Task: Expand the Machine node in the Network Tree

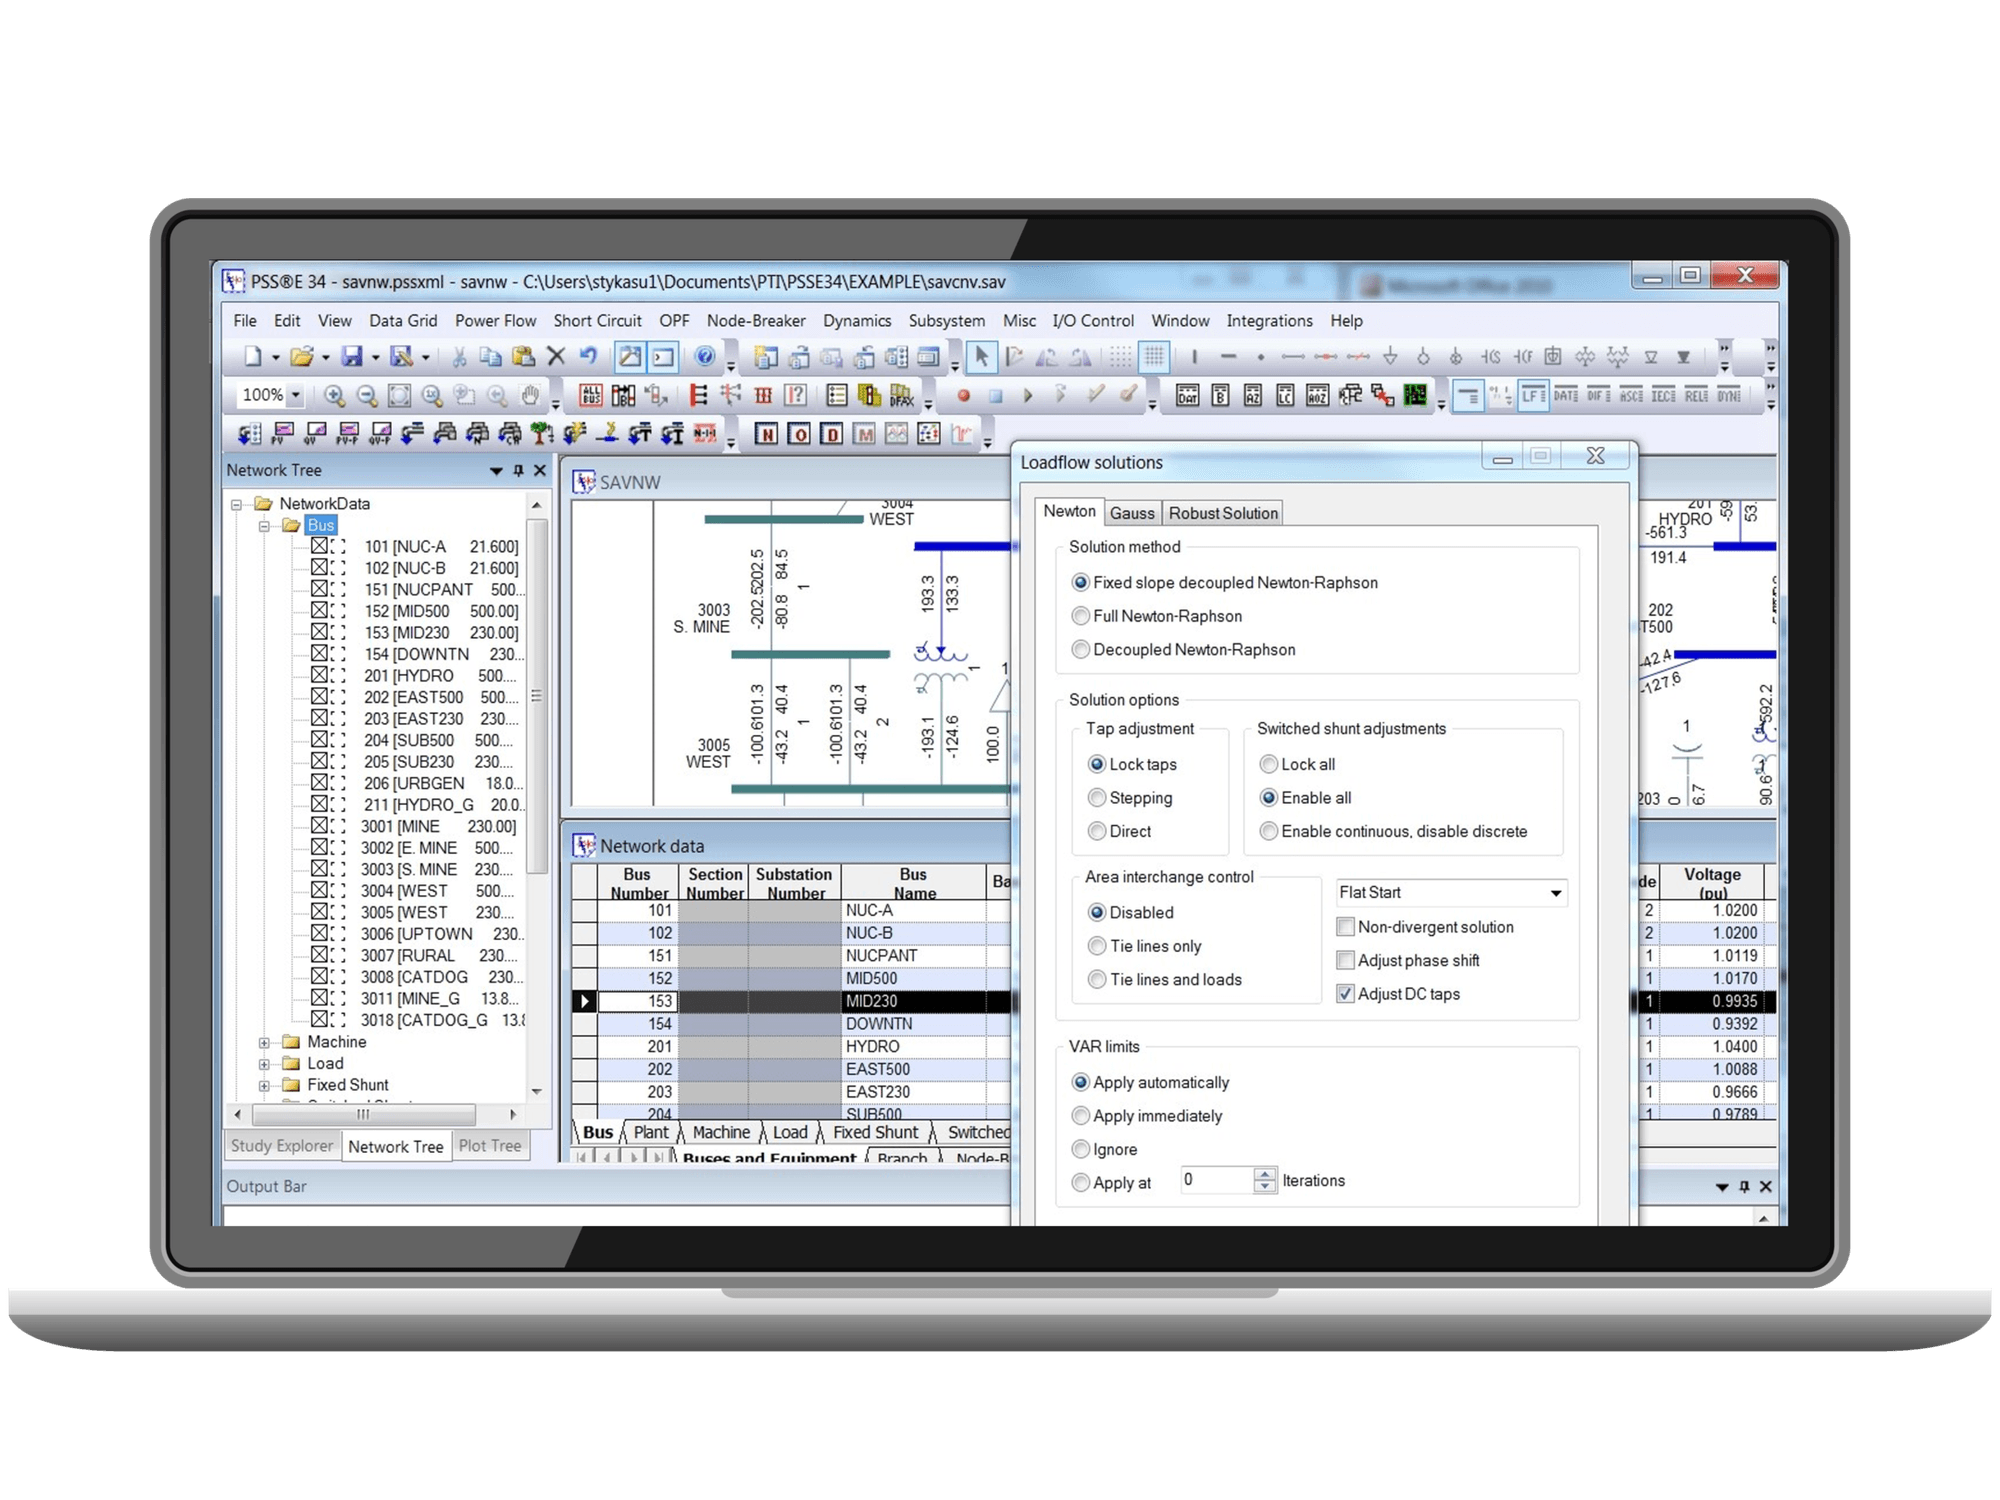Action: click(263, 1041)
